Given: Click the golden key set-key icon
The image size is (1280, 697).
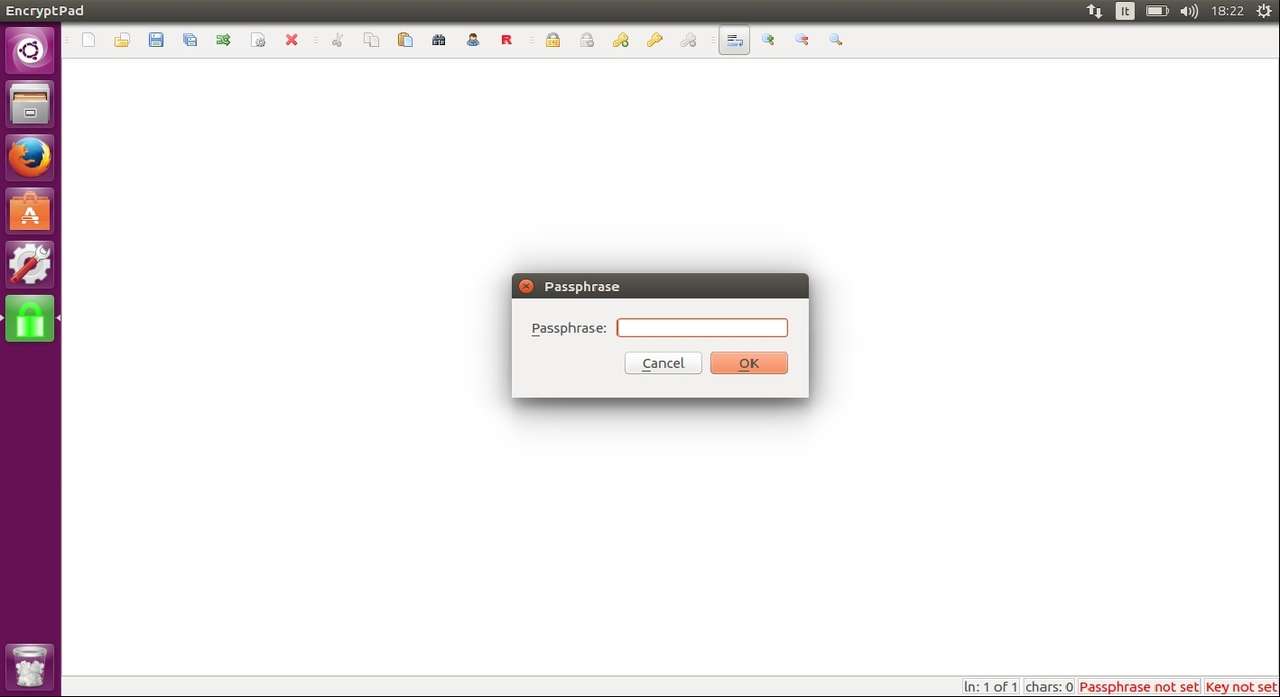Looking at the screenshot, I should (x=655, y=40).
